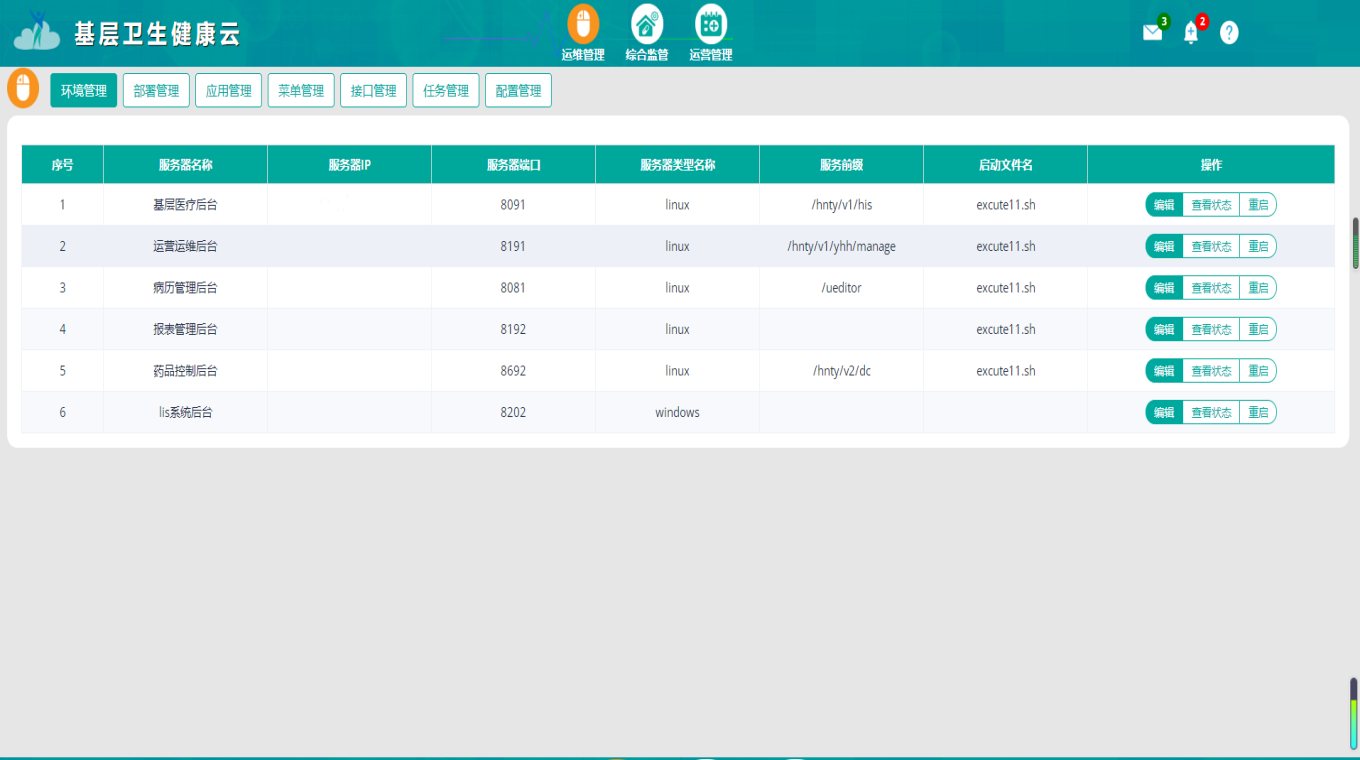Click the /hnty/v2/dc prefix cell
This screenshot has height=760, width=1360.
point(842,371)
